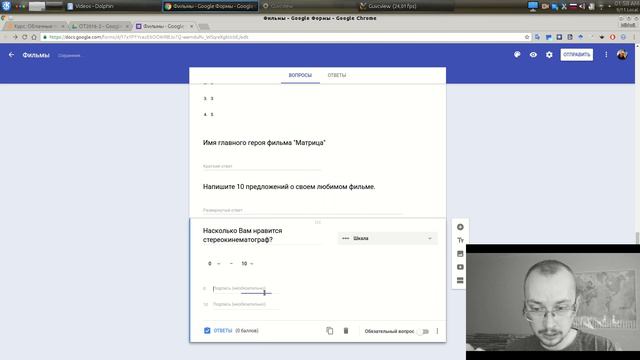This screenshot has width=640, height=360.
Task: Switch to the 'Курс: Облачные' browser tab
Action: (x=35, y=26)
